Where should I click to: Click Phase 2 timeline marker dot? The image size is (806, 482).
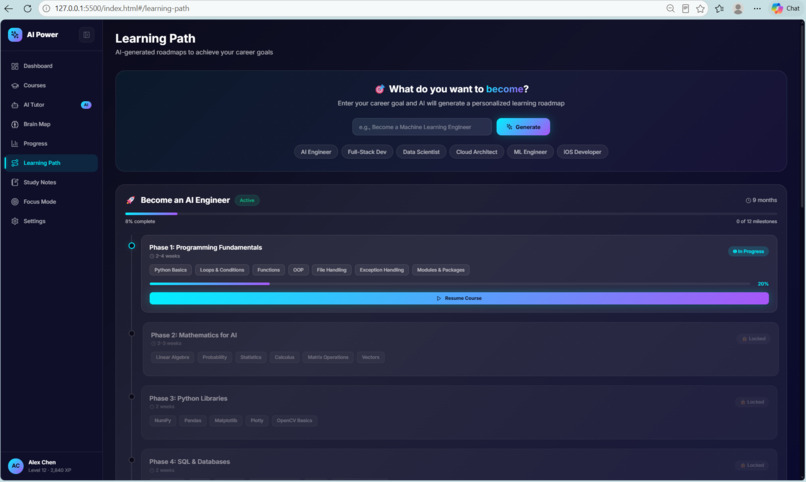132,333
